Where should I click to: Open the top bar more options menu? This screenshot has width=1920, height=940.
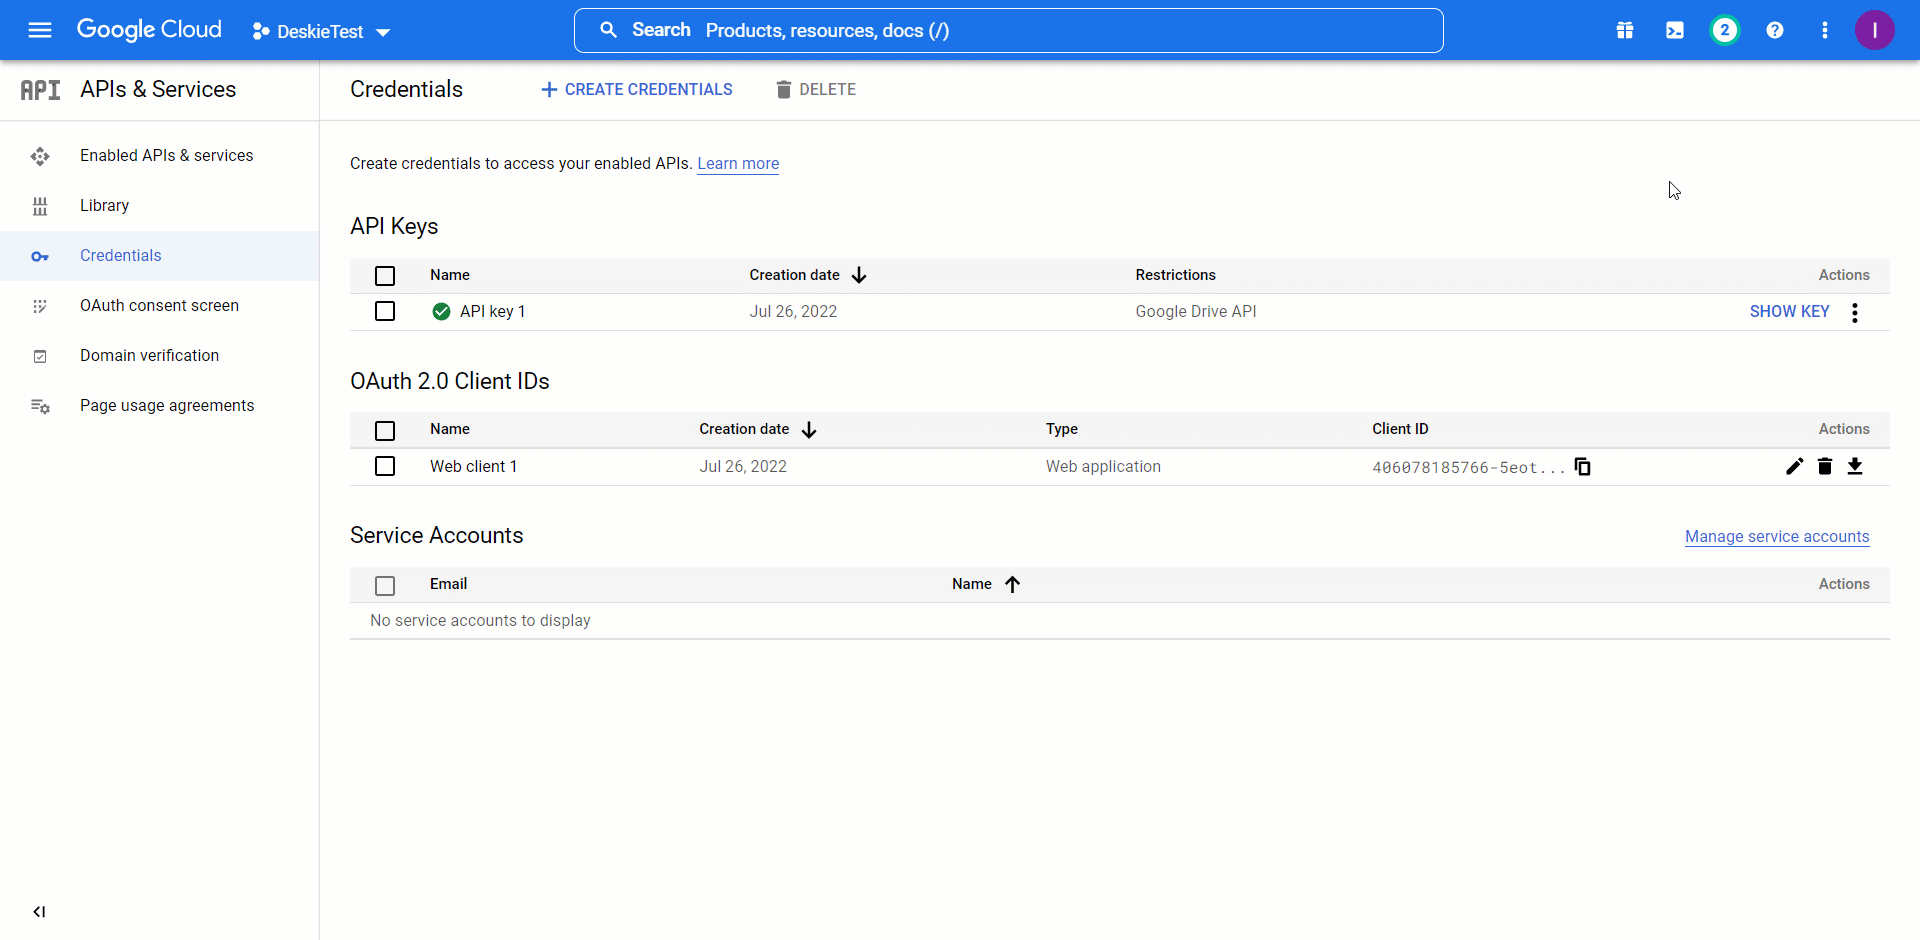1825,30
